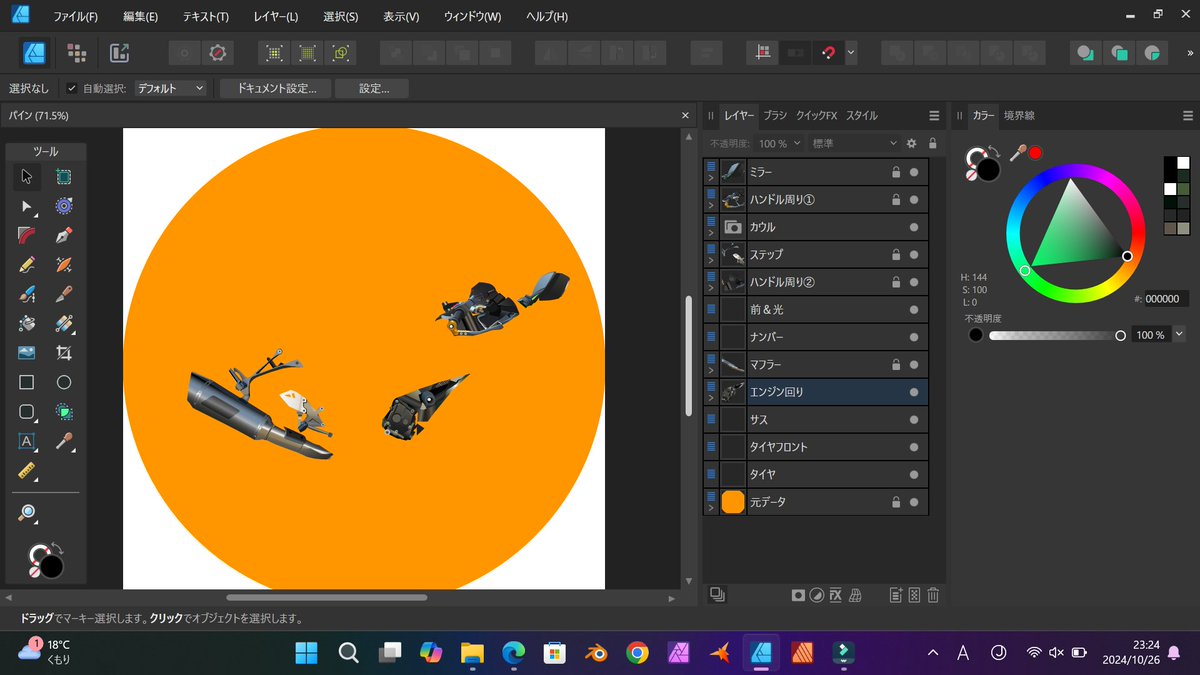Unlock the 元データ layer lock
This screenshot has height=675, width=1200.
896,502
